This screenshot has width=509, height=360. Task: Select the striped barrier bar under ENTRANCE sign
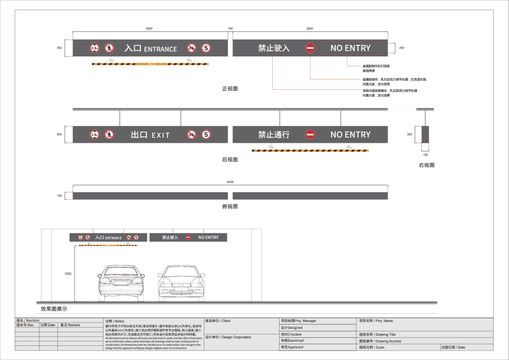coord(150,64)
